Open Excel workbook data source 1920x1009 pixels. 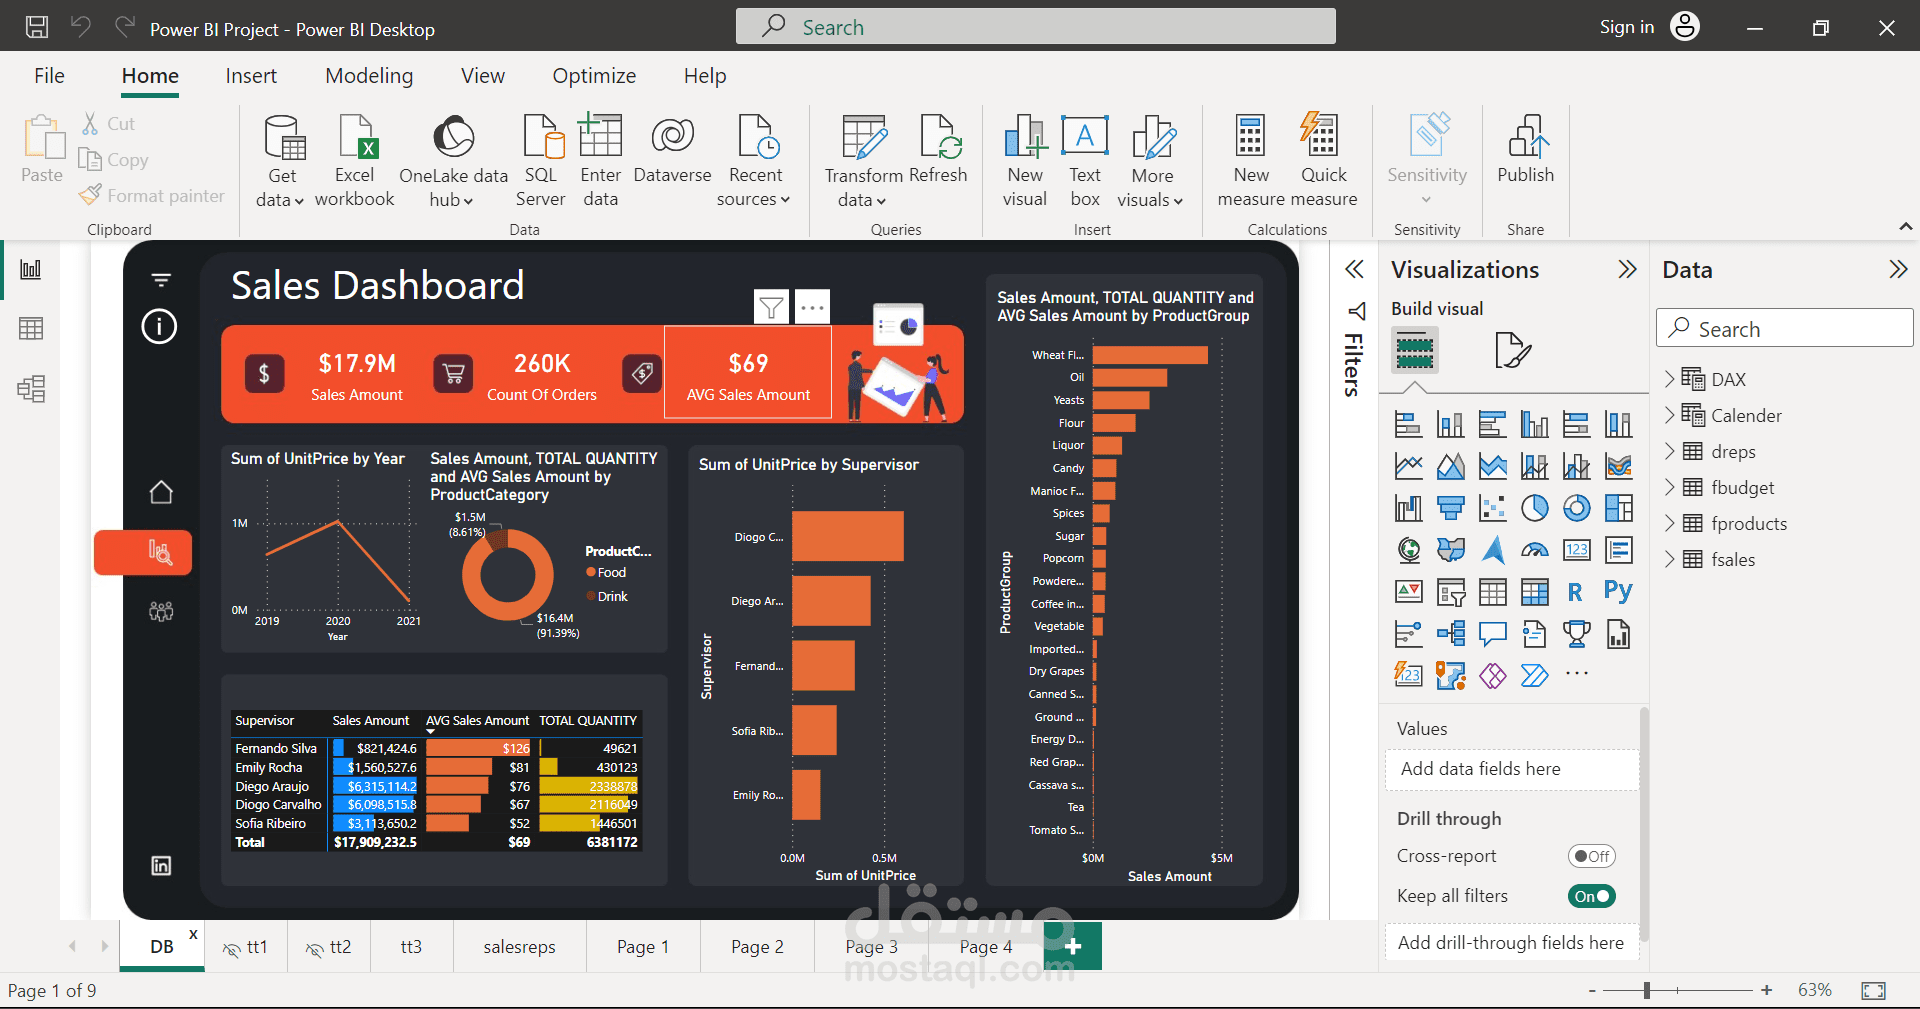click(x=355, y=160)
